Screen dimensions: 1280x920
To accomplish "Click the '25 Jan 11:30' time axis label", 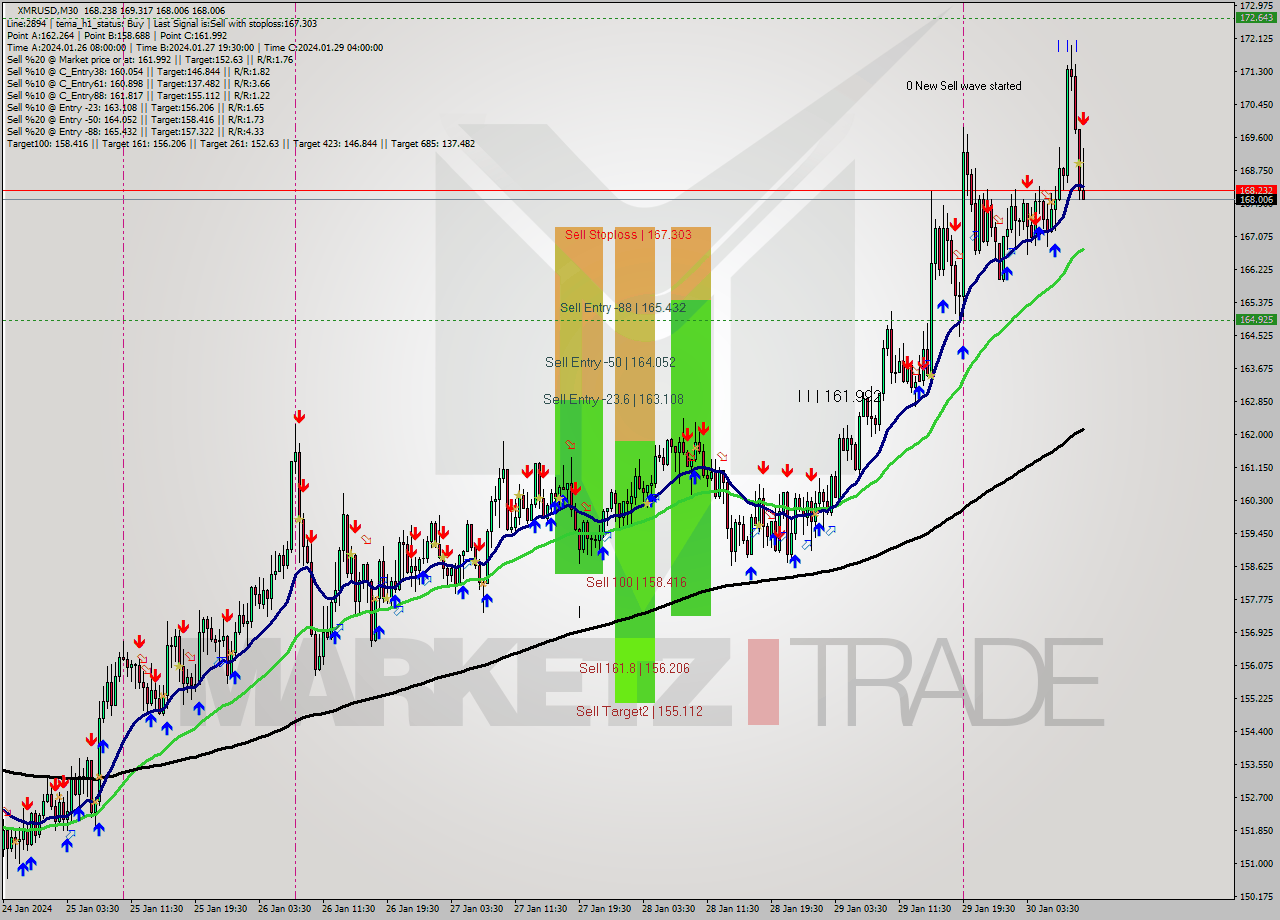I will pyautogui.click(x=157, y=909).
